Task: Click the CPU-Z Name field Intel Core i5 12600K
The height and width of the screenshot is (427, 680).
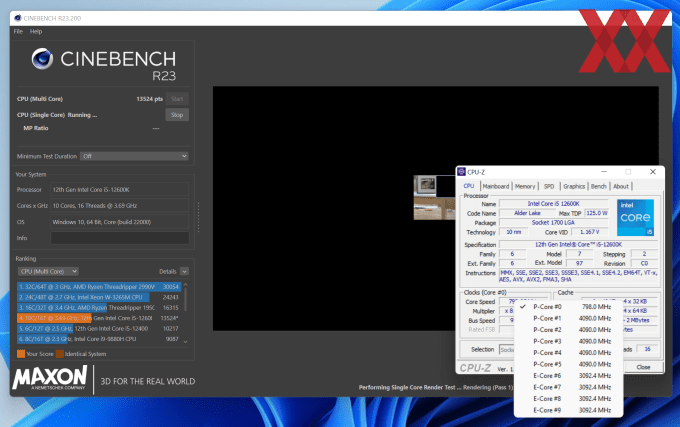Action: [553, 203]
